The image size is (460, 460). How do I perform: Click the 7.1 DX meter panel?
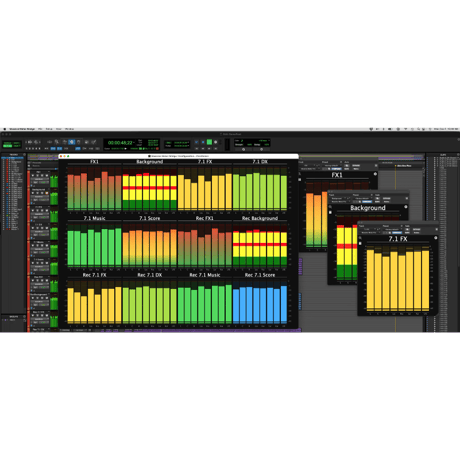pyautogui.click(x=260, y=188)
